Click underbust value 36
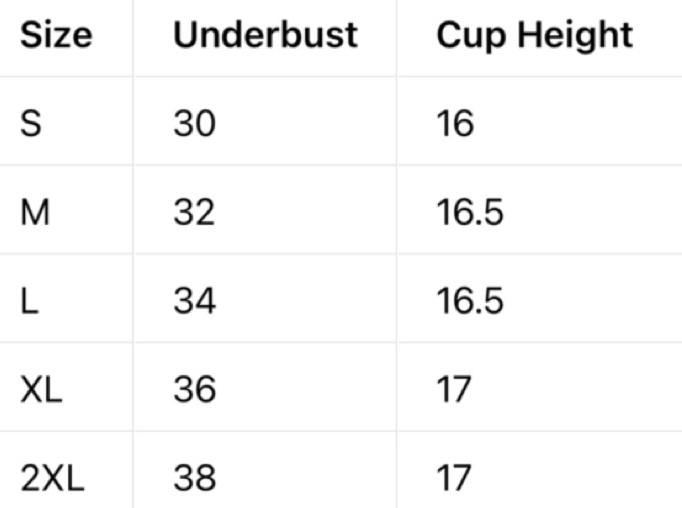682x508 pixels. pyautogui.click(x=194, y=389)
